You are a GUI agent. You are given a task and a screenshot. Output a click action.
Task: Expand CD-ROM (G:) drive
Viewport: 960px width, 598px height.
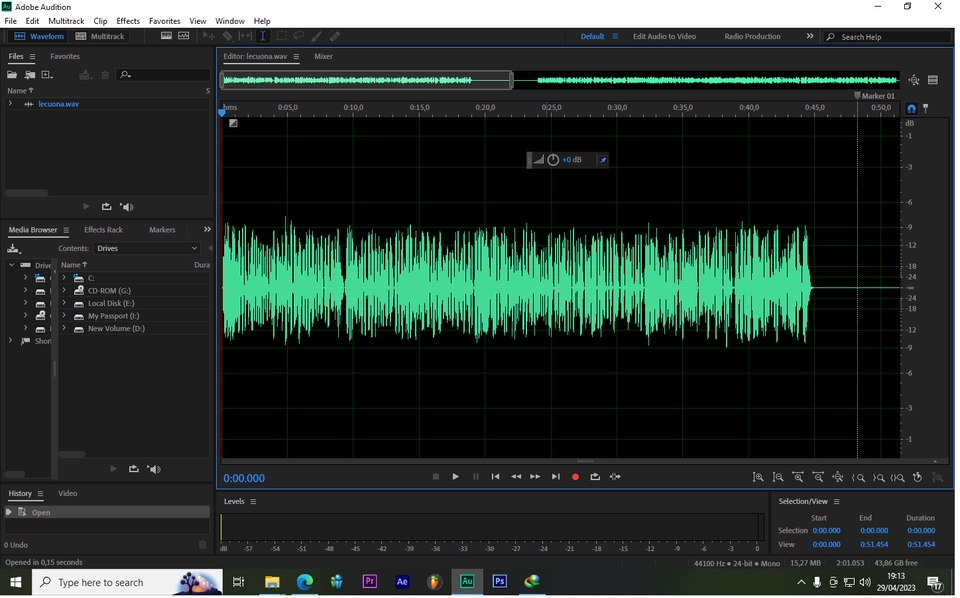coord(64,291)
